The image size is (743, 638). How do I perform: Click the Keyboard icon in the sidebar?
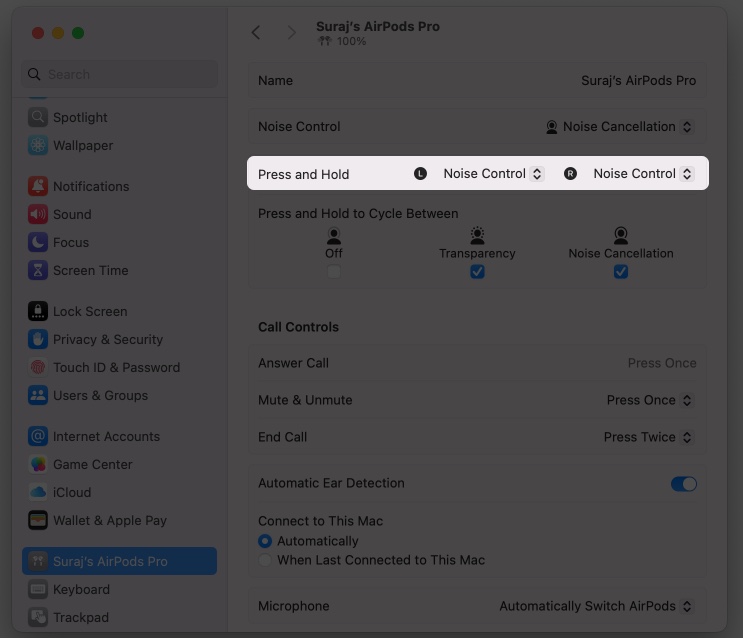37,589
